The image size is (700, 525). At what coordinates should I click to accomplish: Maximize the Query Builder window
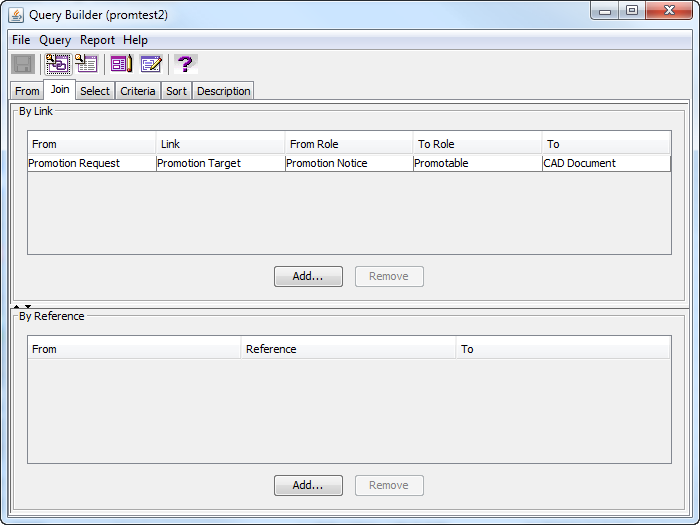632,11
